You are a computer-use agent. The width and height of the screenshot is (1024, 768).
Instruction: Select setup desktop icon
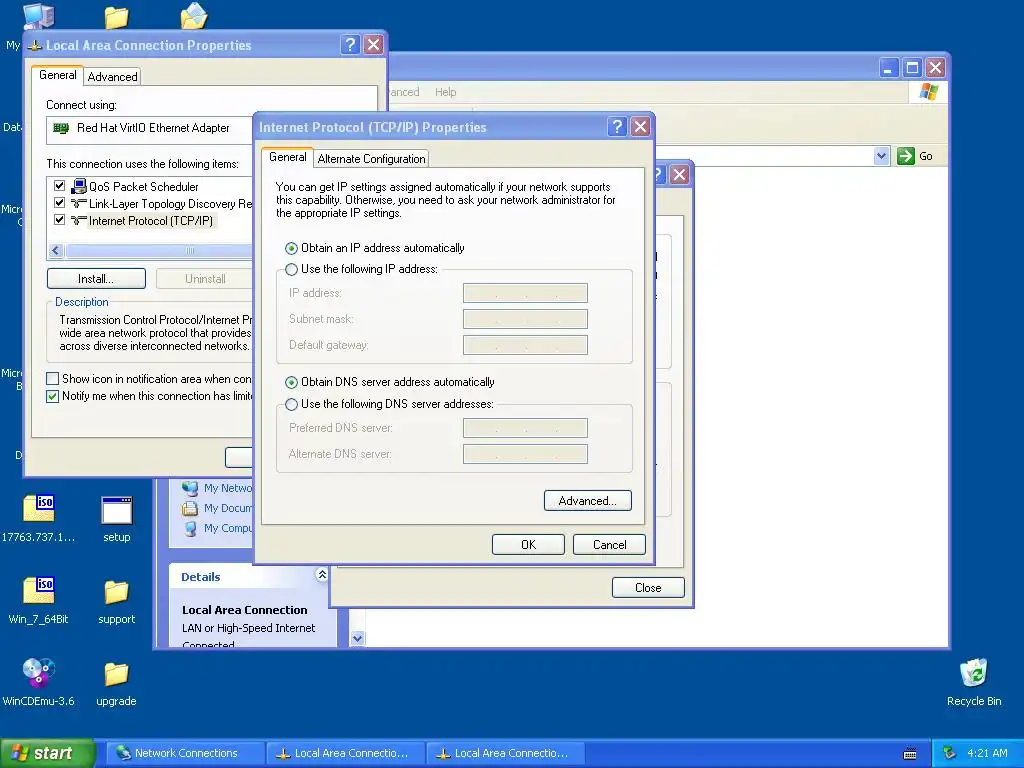tap(117, 511)
